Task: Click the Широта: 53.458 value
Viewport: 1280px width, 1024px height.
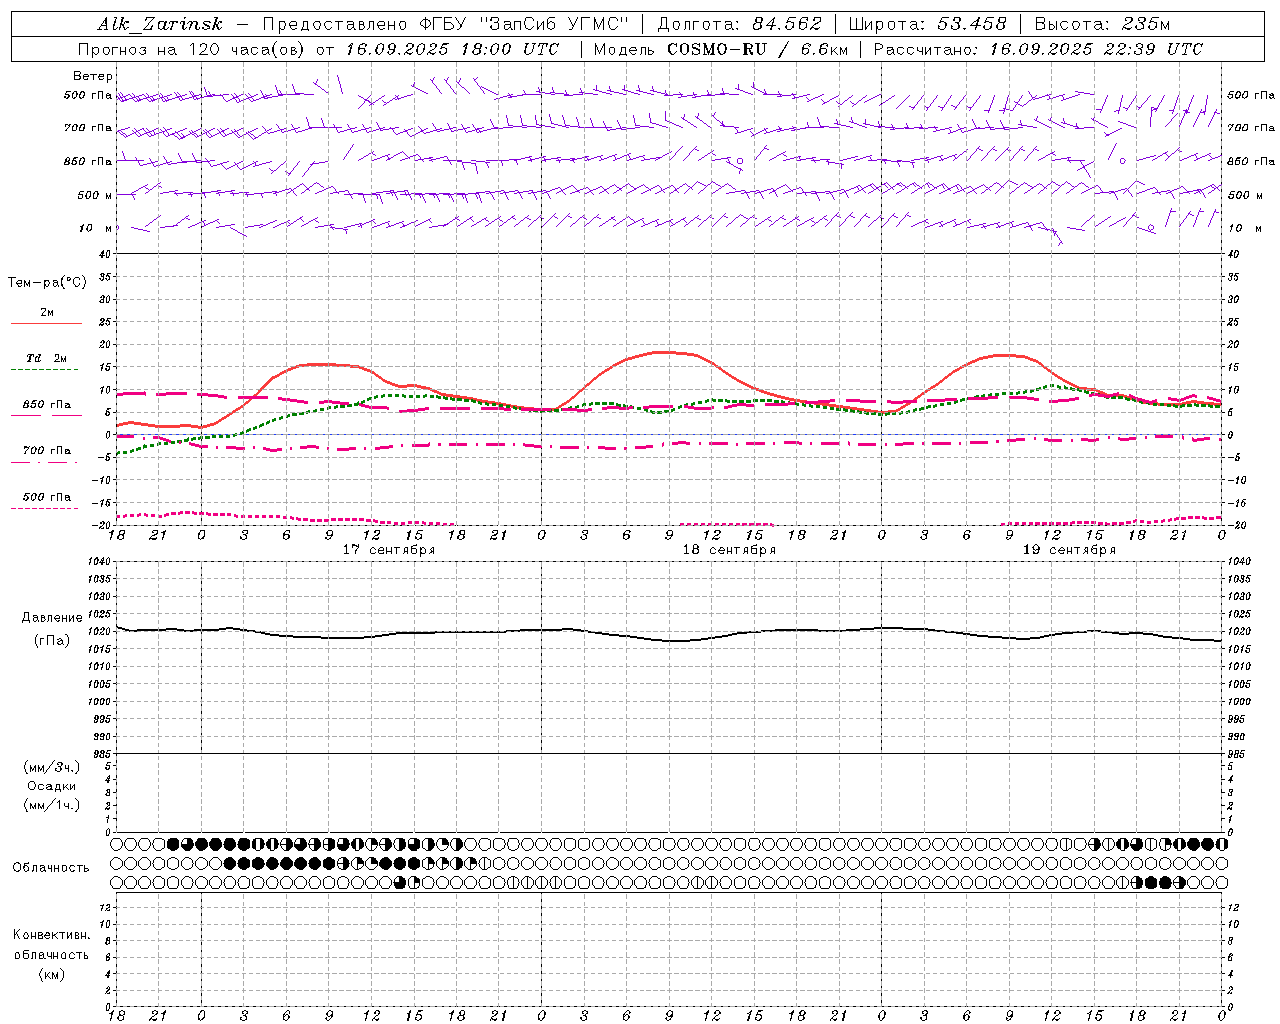Action: pos(927,24)
